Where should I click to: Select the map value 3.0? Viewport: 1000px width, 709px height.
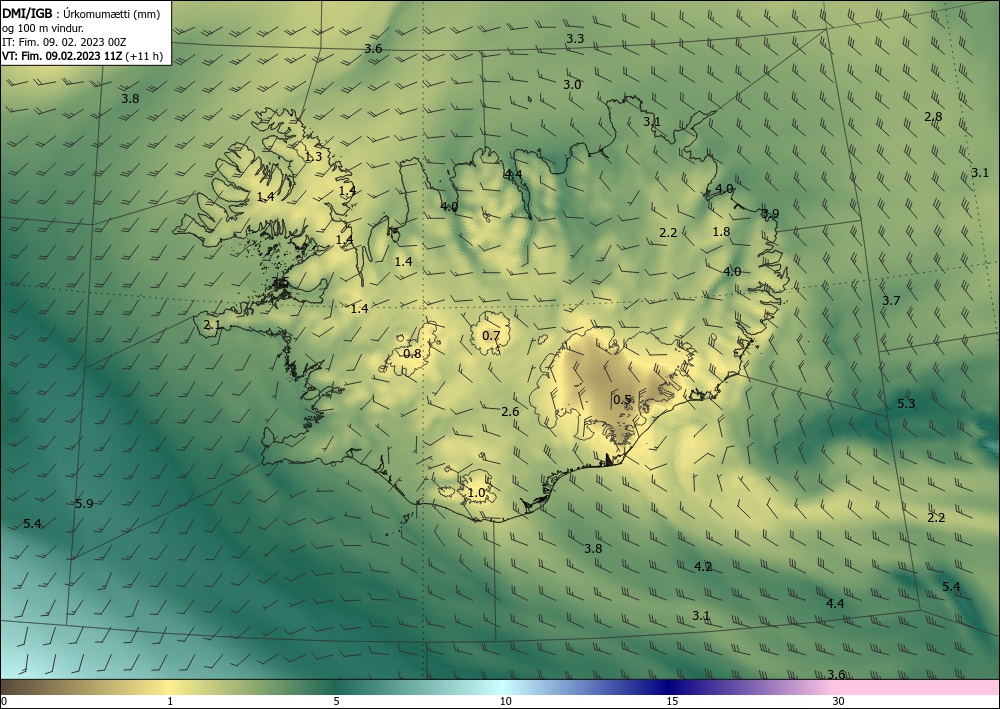coord(572,84)
